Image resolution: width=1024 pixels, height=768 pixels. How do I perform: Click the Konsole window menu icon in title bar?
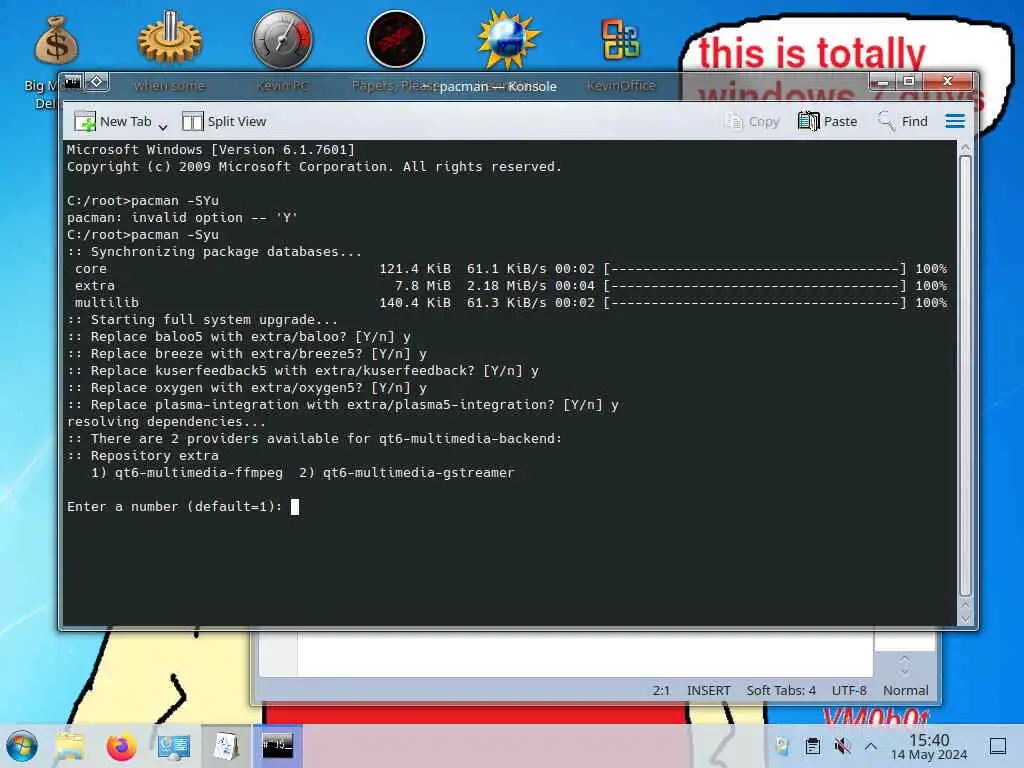coord(72,82)
